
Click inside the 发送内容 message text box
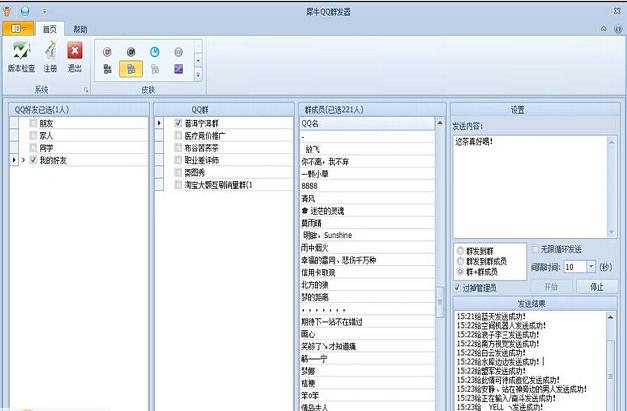[535, 185]
